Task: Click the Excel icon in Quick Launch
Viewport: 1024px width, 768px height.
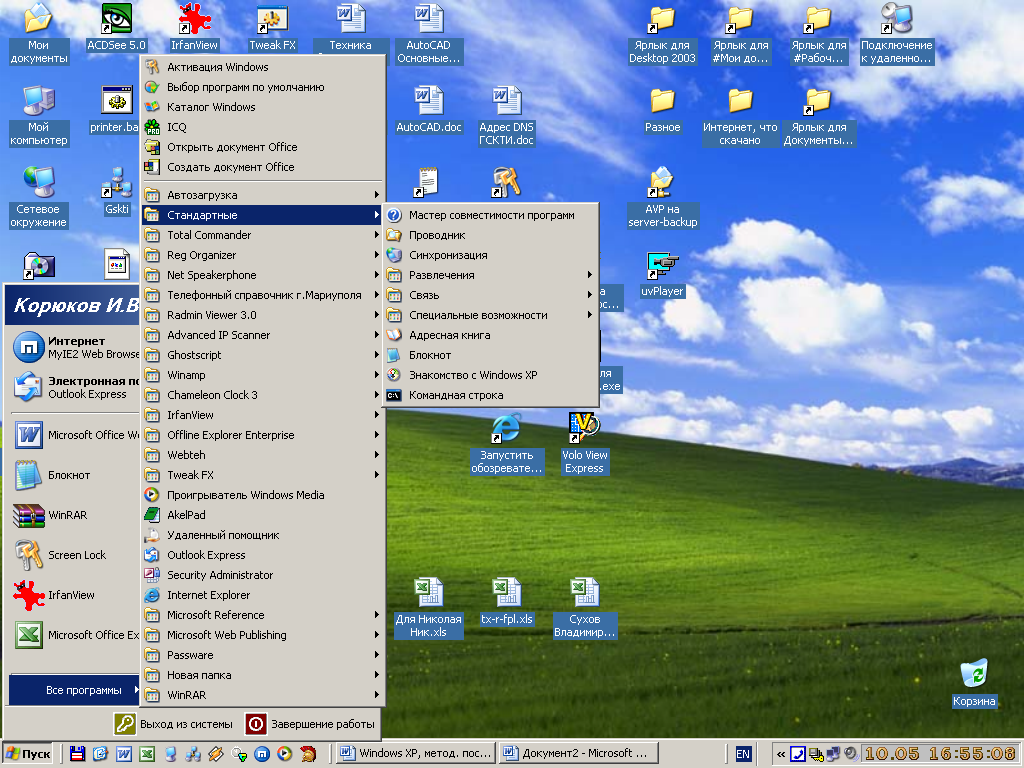Action: (x=148, y=754)
